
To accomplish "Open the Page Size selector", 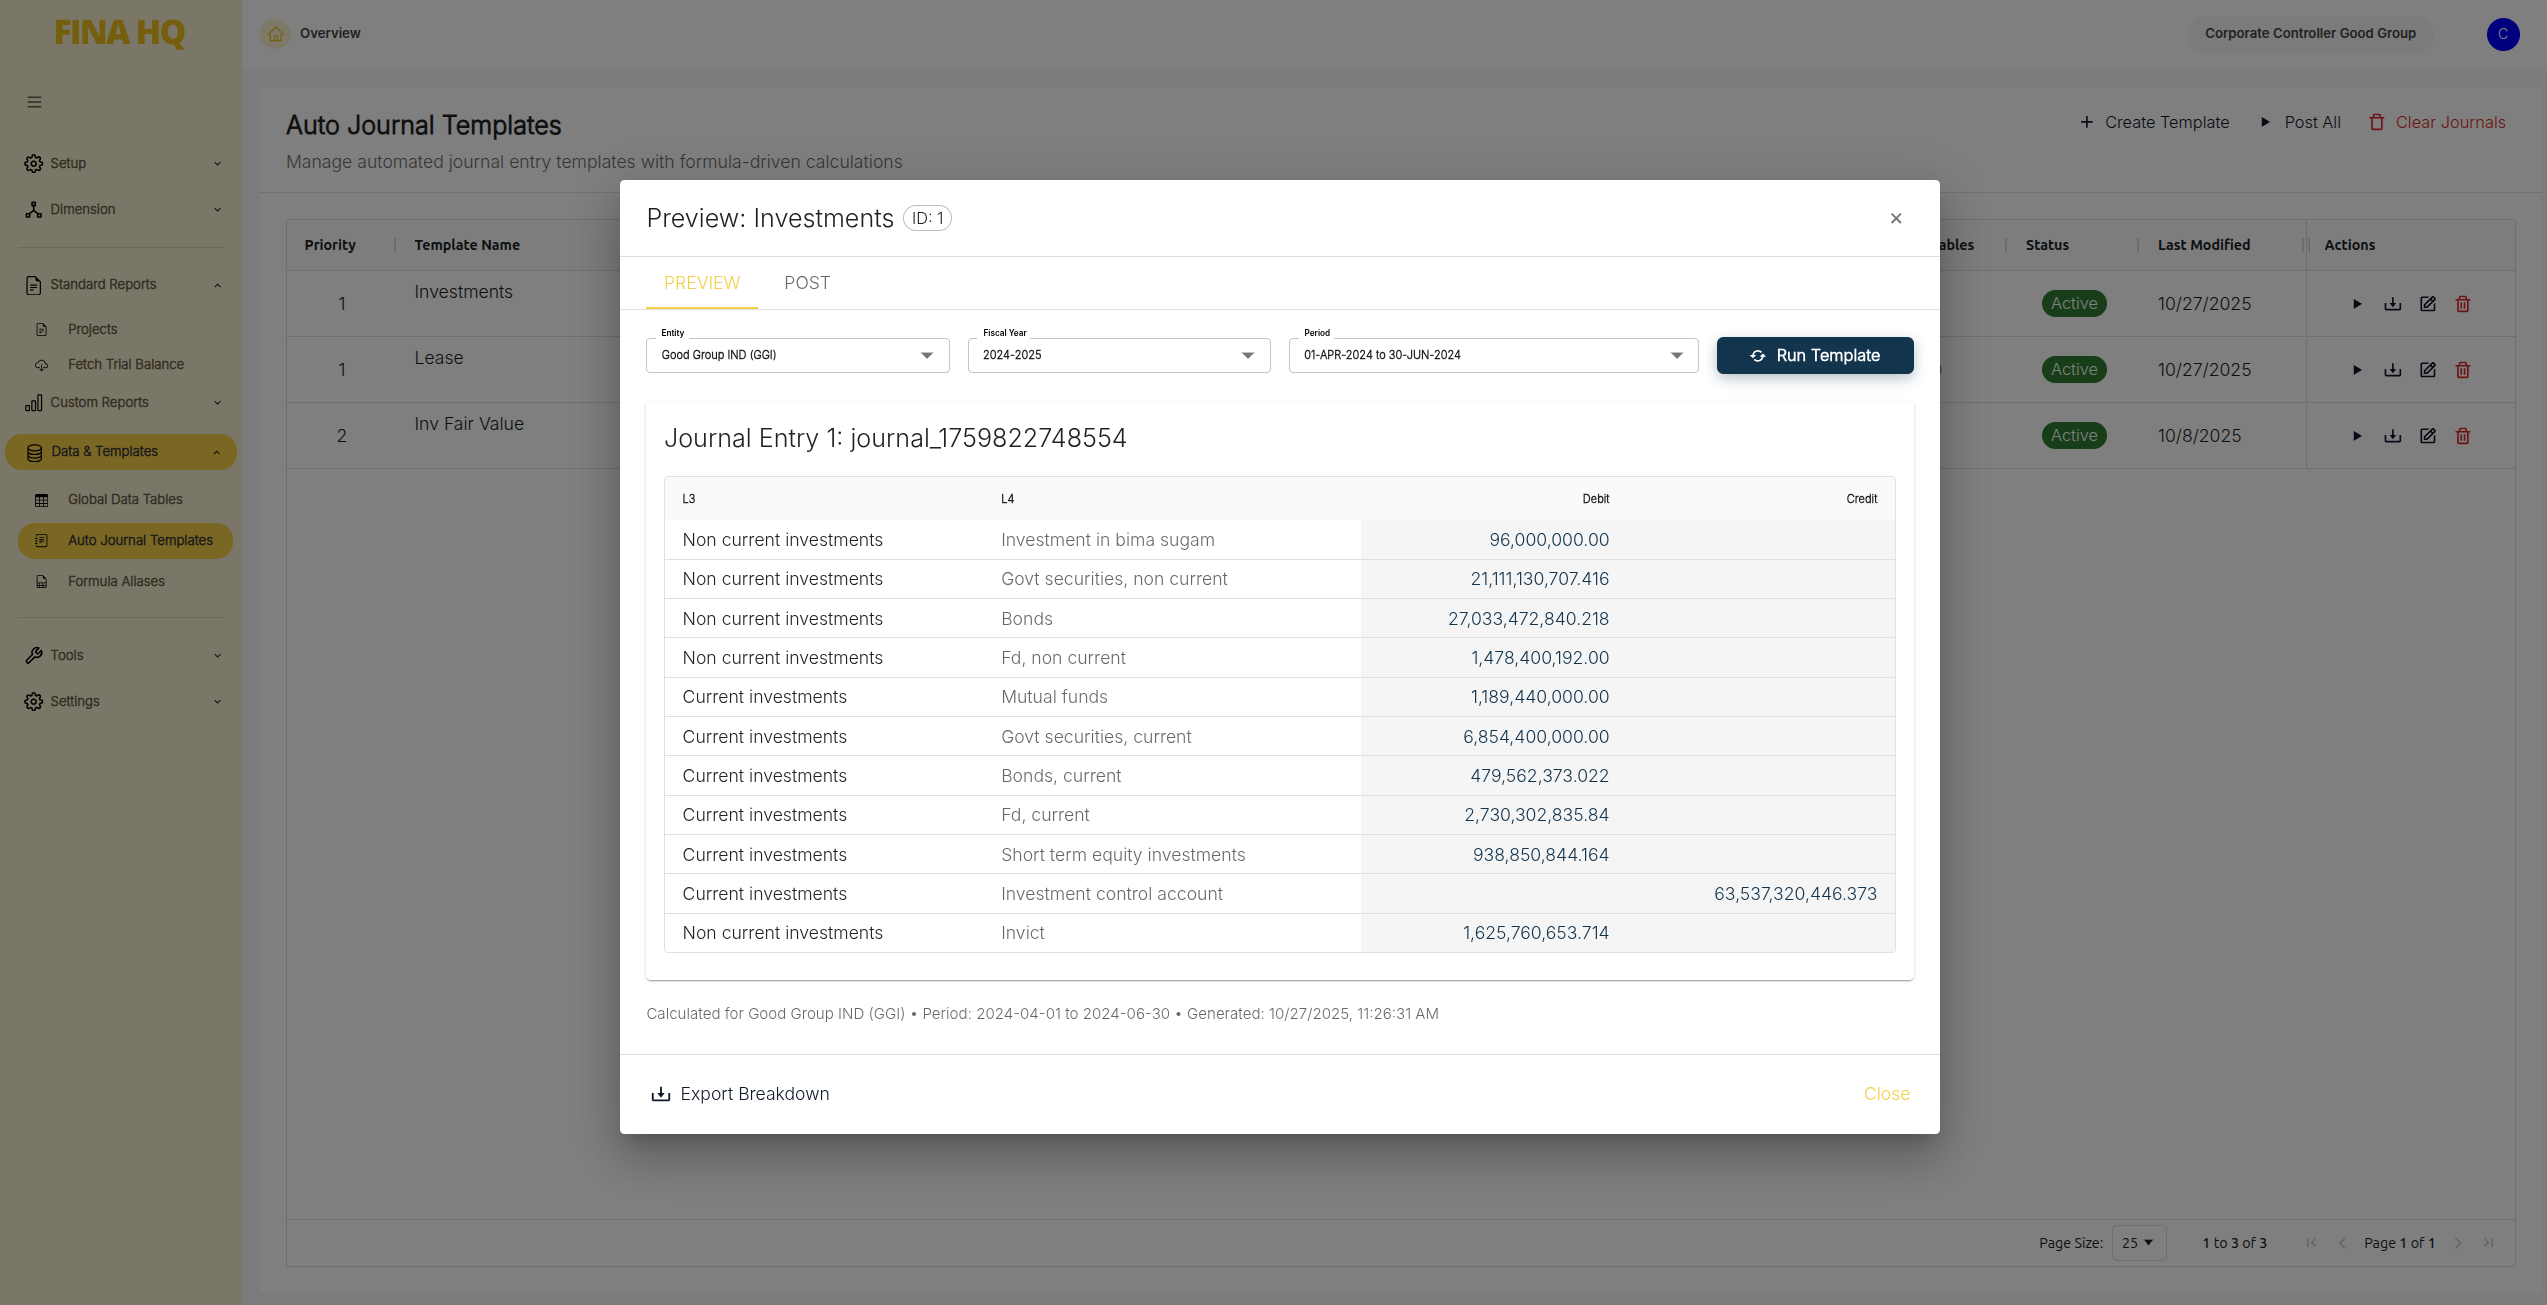I will (x=2138, y=1243).
